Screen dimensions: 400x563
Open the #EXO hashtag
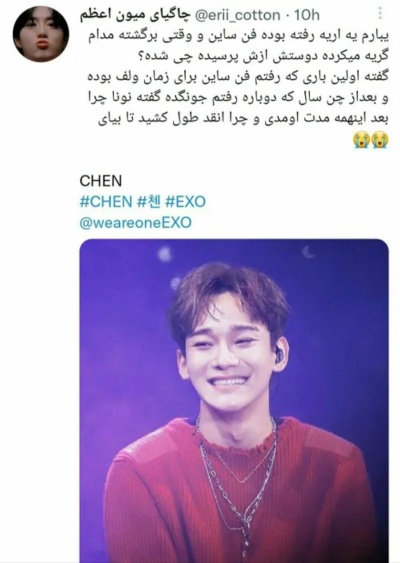tap(185, 201)
